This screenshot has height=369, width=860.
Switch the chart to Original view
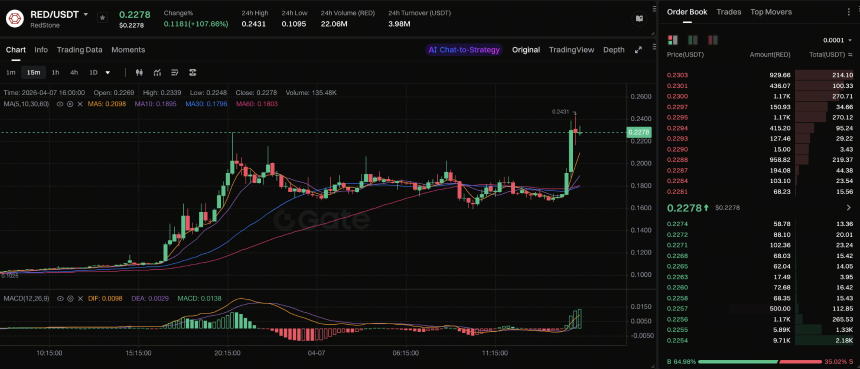tap(526, 50)
